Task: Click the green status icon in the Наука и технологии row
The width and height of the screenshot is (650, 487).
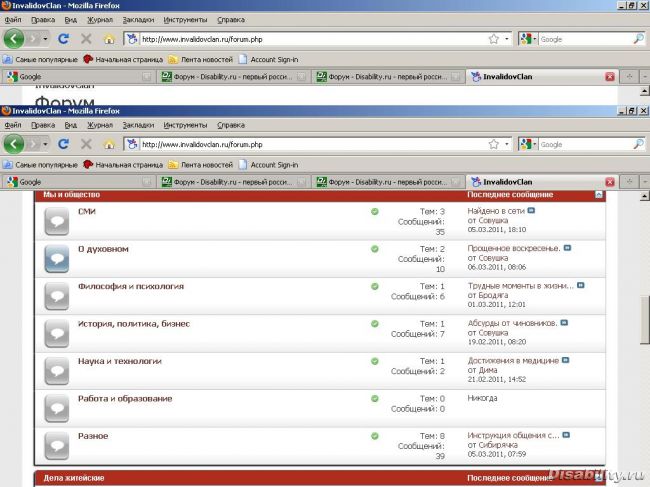Action: click(374, 361)
